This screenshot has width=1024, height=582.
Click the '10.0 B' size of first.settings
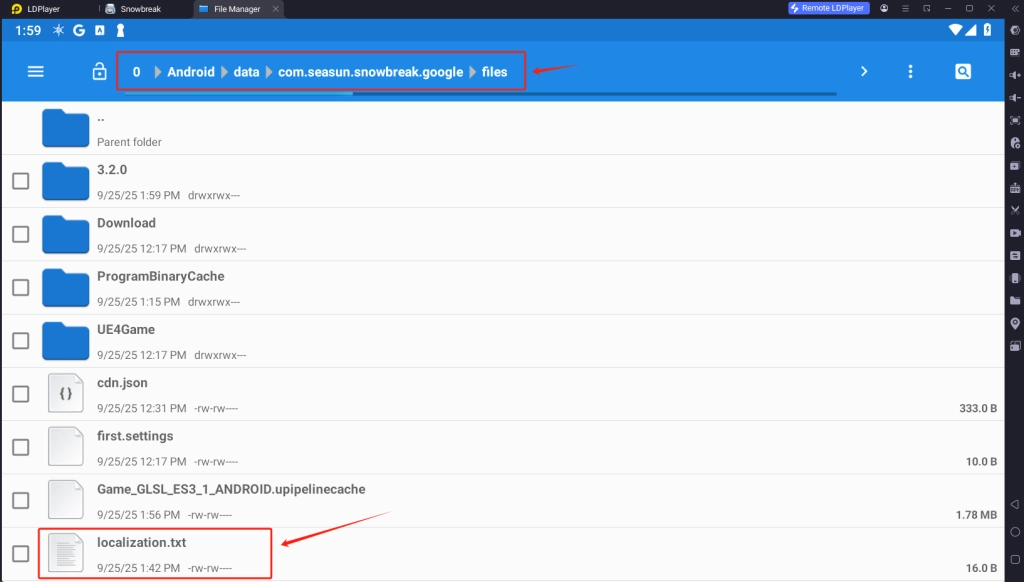click(x=982, y=462)
